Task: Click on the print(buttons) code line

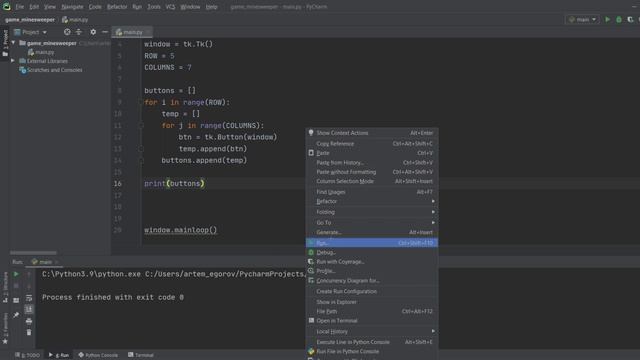Action: 174,184
